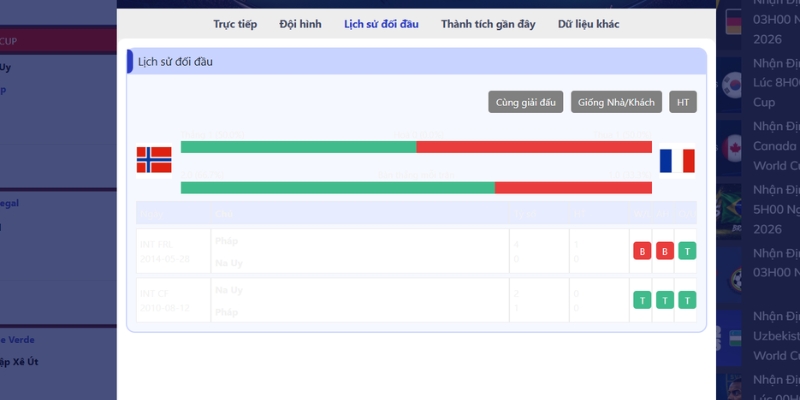Click the green O/U badge in 2010-08-12 row

(687, 300)
